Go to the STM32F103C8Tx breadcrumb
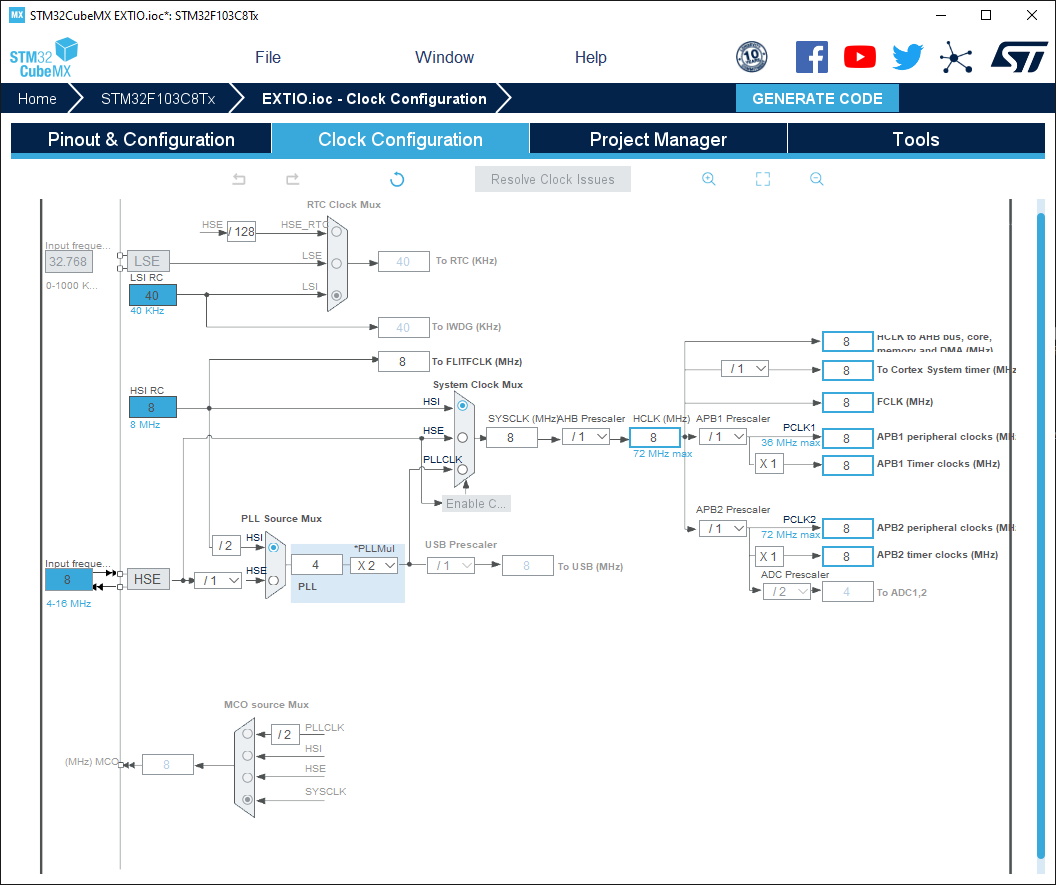Screen dimensions: 1056x885 [x=158, y=99]
